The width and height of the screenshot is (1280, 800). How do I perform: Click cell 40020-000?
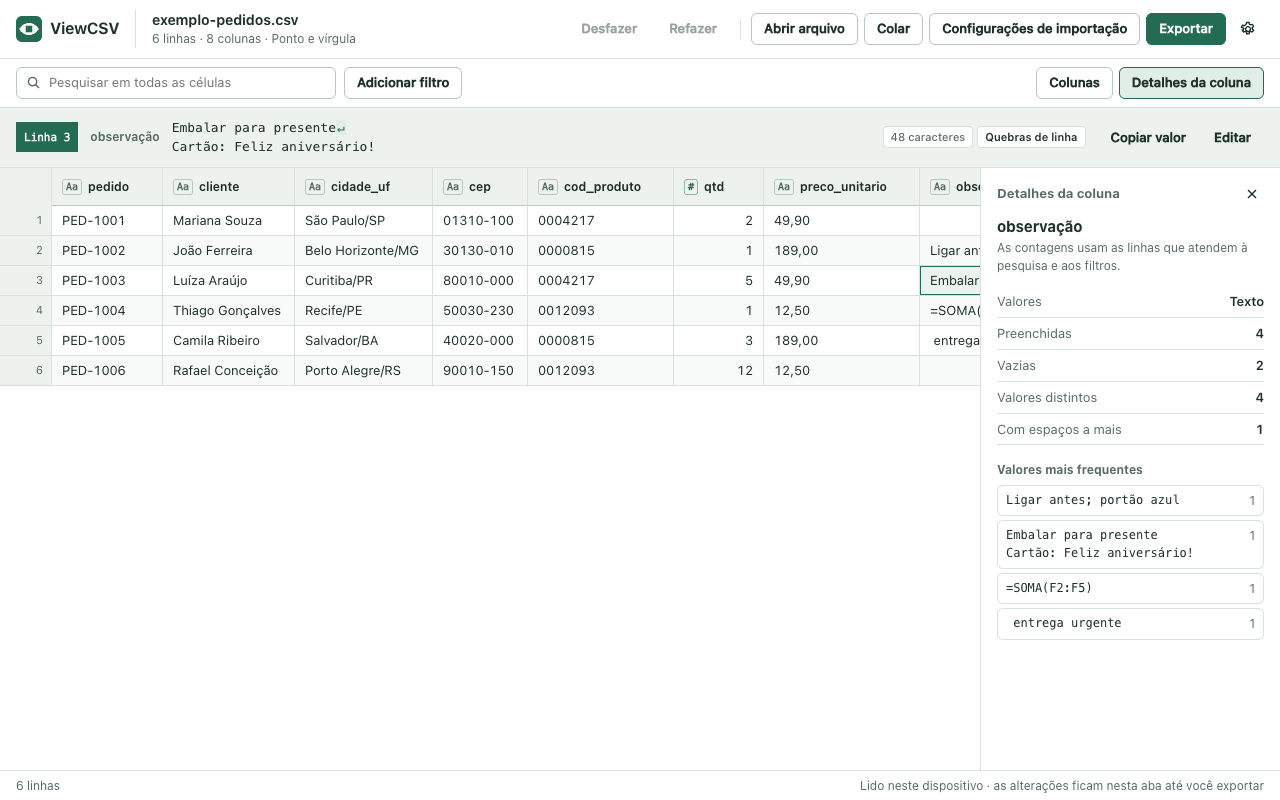point(480,341)
